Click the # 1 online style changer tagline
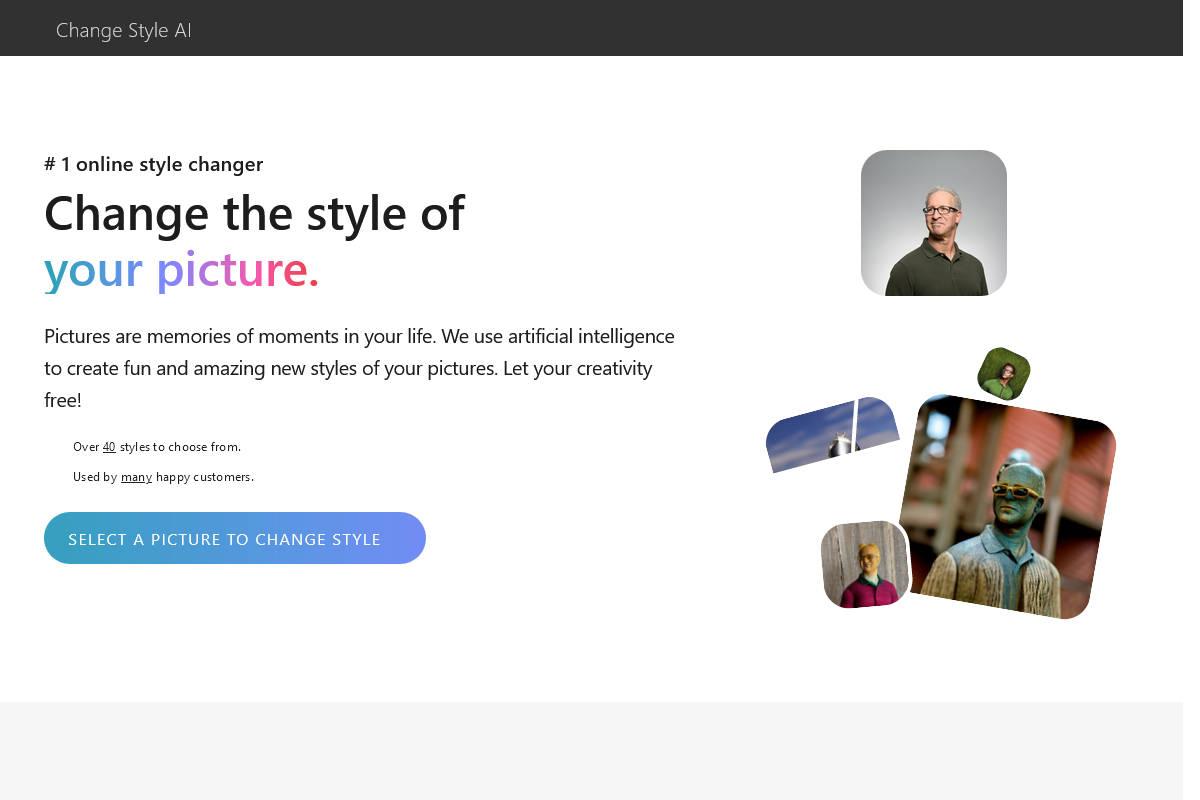The height and width of the screenshot is (800, 1200). click(x=153, y=164)
